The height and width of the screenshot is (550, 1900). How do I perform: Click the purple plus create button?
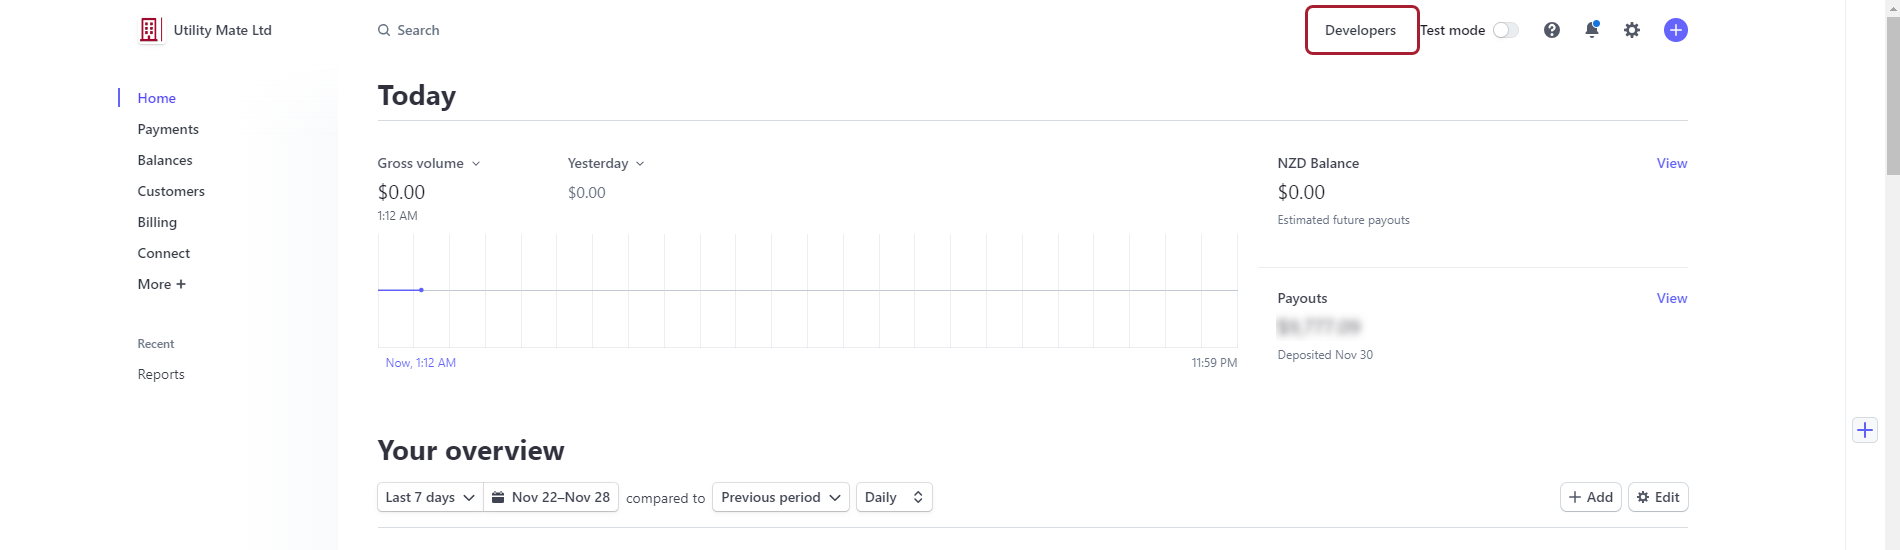1676,30
